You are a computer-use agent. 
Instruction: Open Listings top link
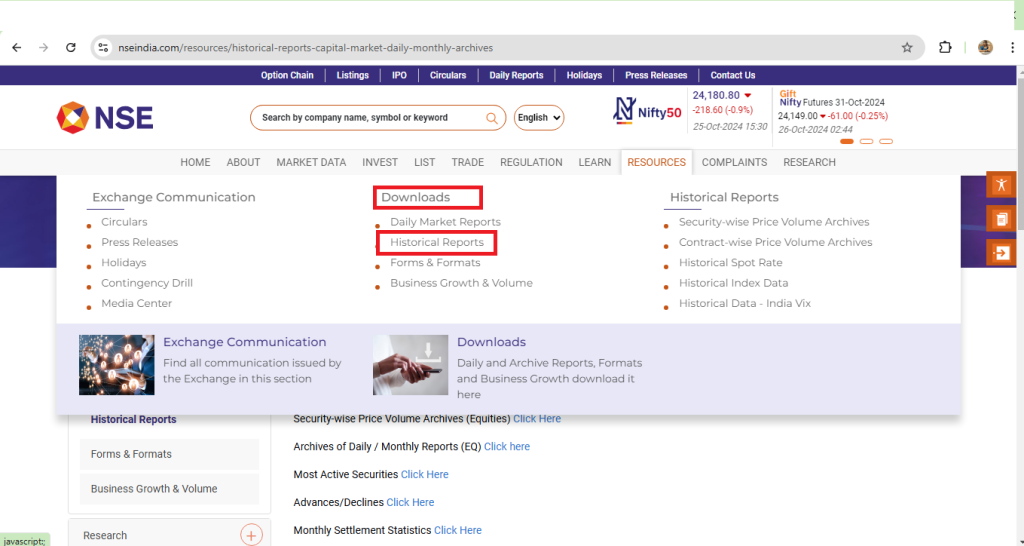[x=353, y=75]
